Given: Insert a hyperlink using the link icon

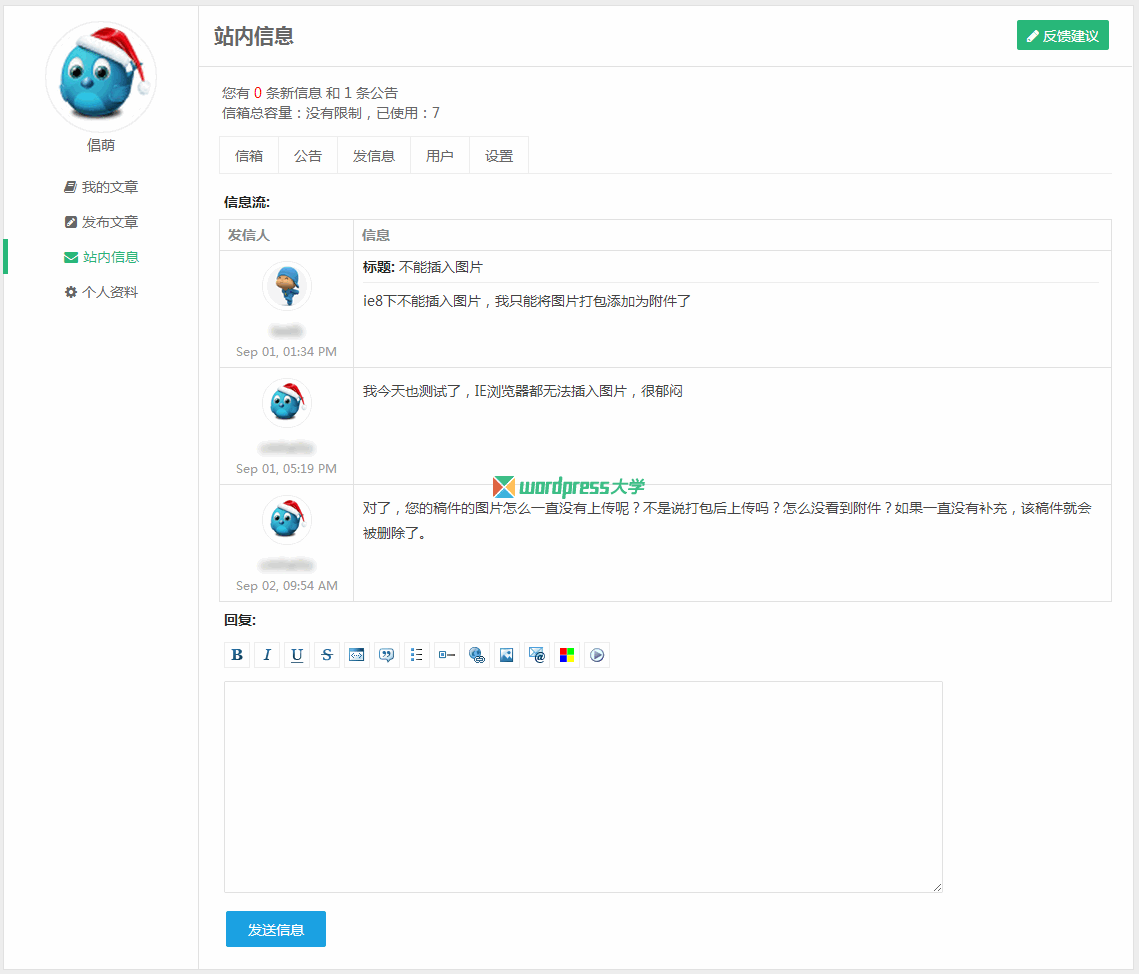Looking at the screenshot, I should click(x=477, y=655).
